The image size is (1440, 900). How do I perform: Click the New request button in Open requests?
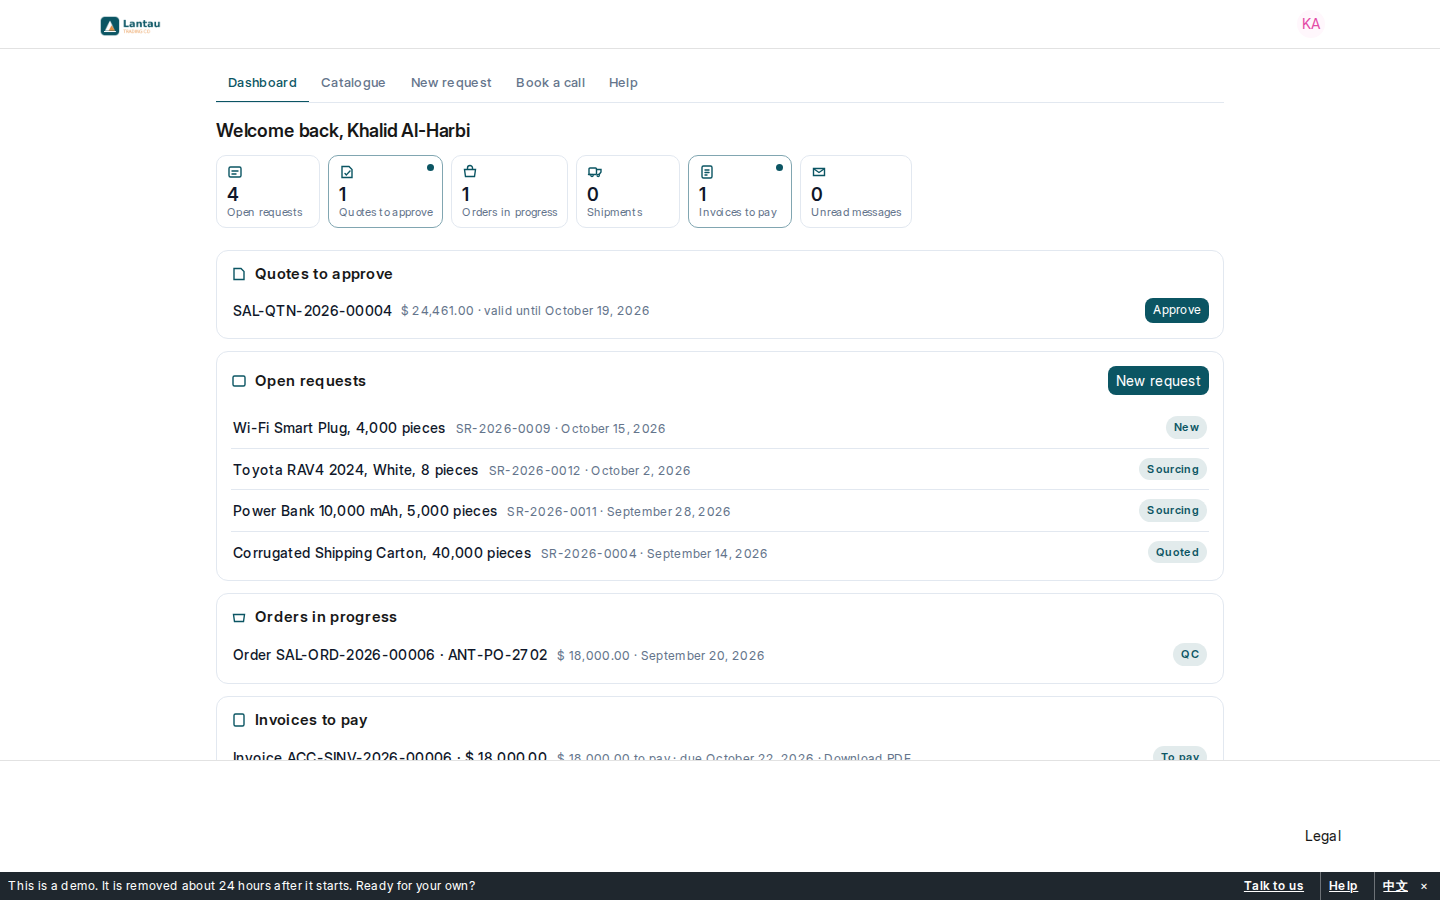tap(1158, 381)
